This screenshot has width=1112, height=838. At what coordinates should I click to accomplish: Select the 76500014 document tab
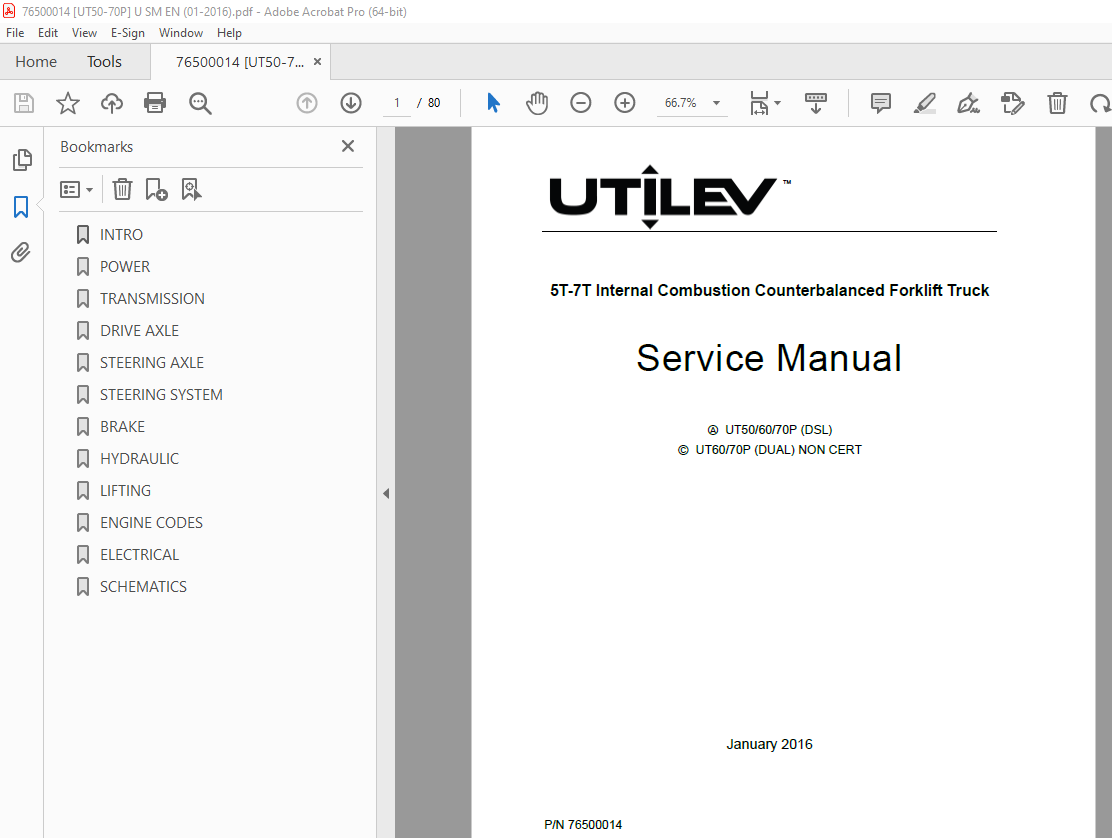pos(240,62)
